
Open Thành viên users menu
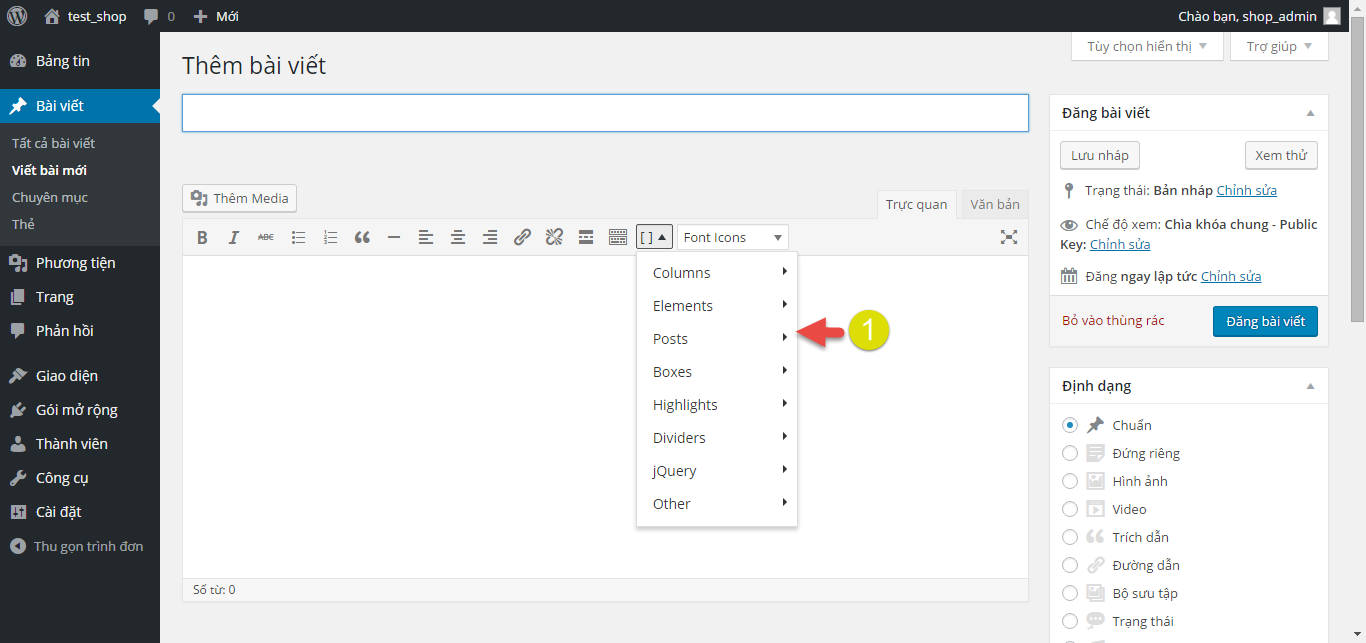click(80, 444)
